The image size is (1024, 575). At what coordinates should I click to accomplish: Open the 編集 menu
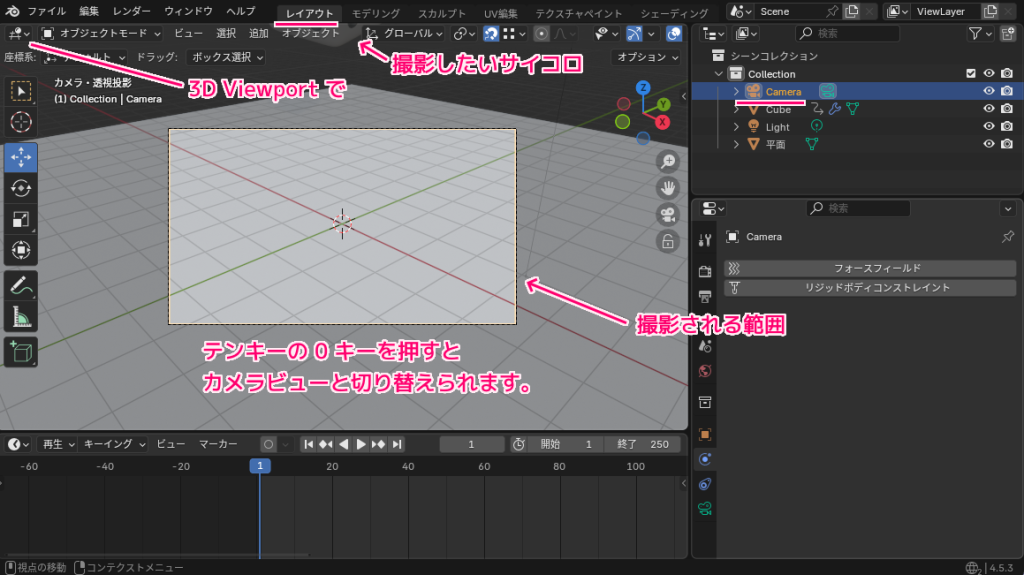coord(89,11)
